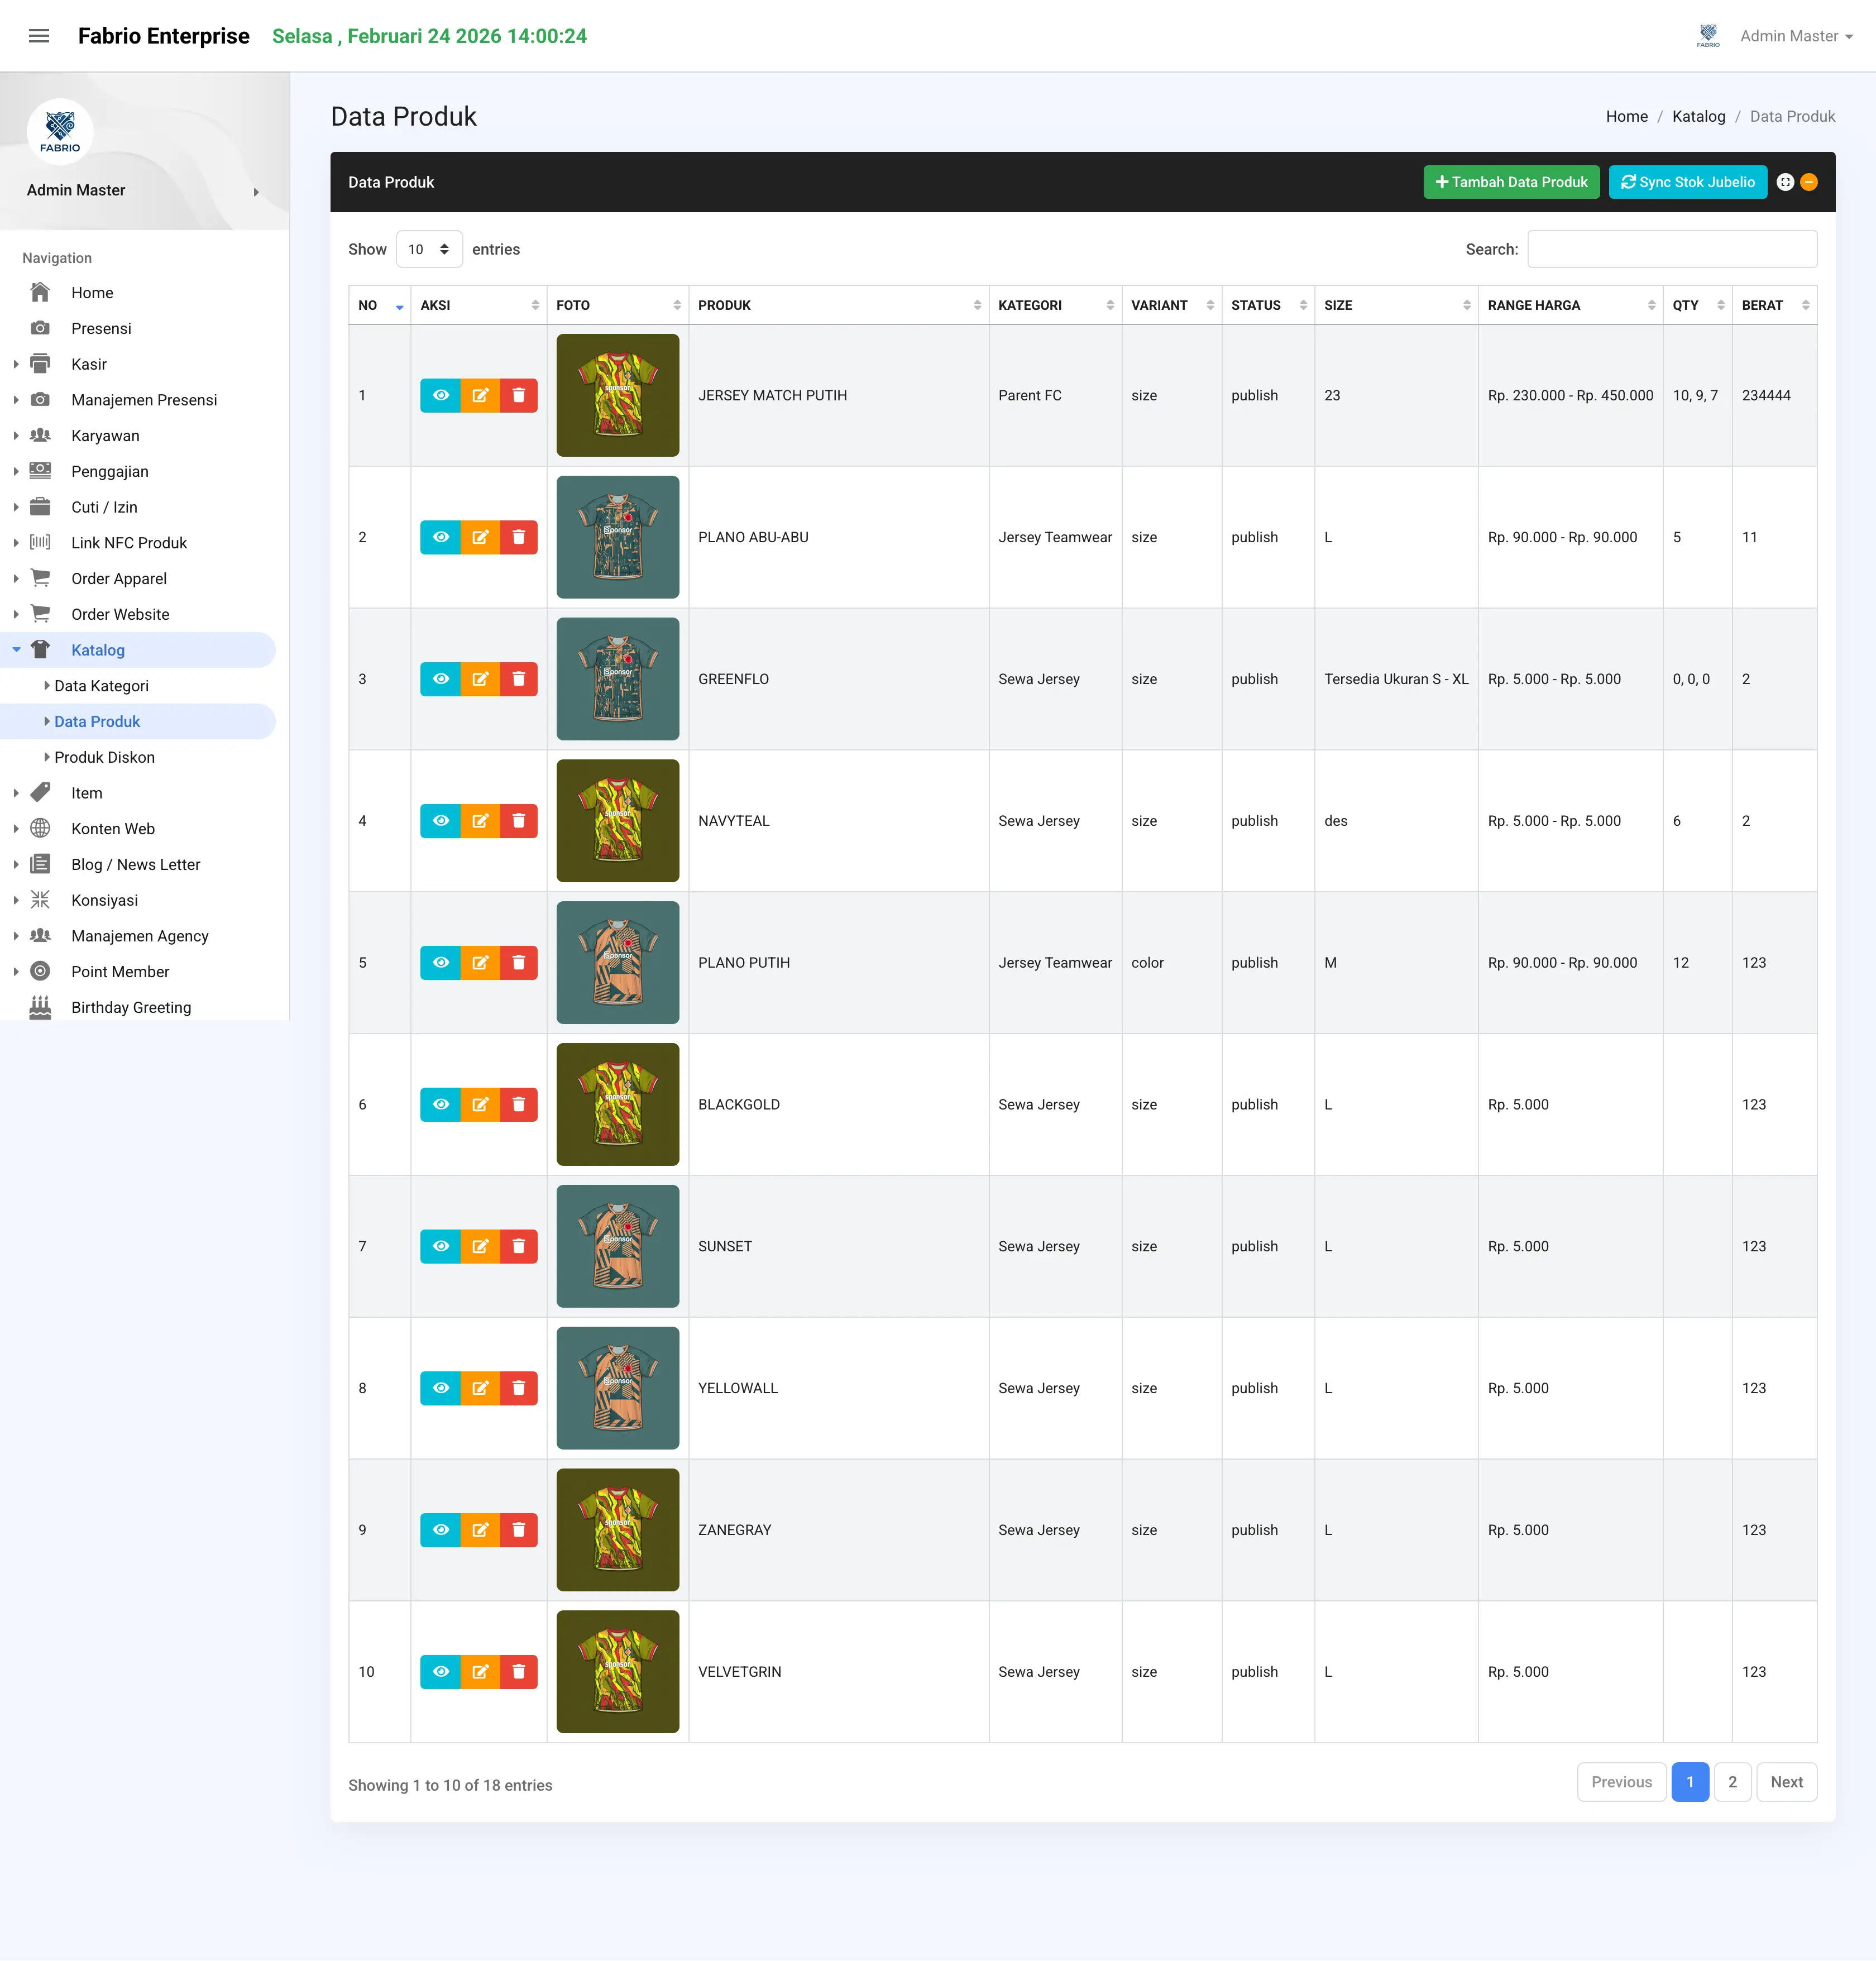
Task: Go to page 2 of the table
Action: pyautogui.click(x=1732, y=1782)
